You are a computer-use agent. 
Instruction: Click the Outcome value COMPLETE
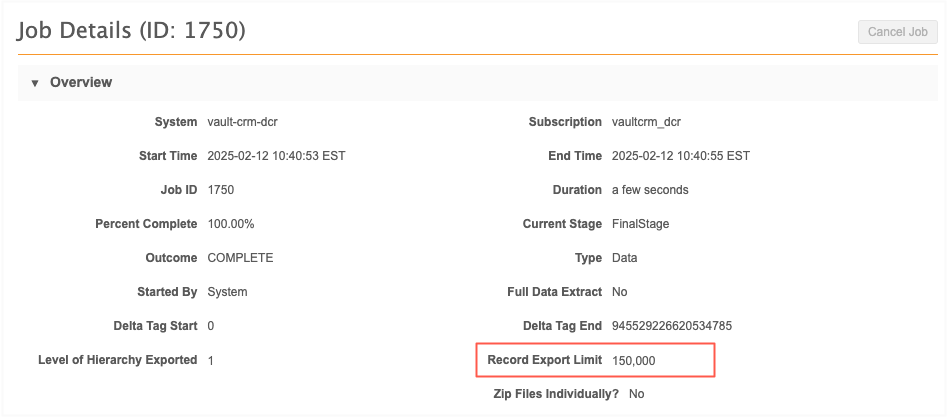[x=240, y=258]
